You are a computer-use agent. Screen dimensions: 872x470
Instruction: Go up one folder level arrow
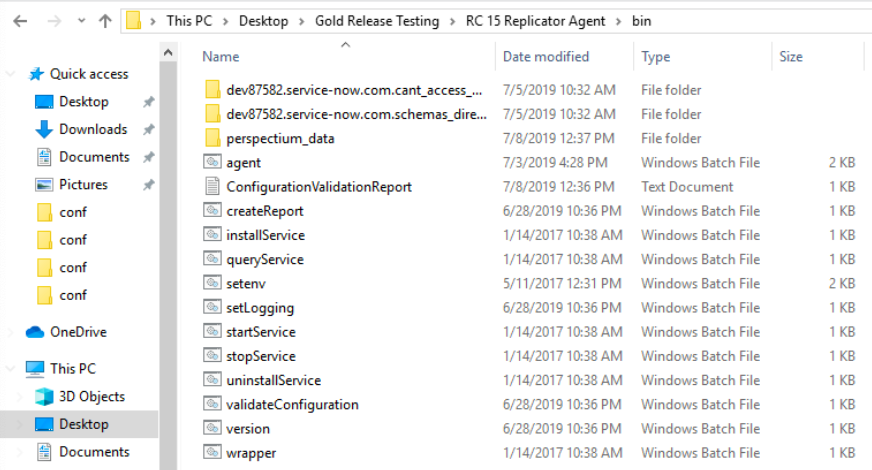(105, 21)
